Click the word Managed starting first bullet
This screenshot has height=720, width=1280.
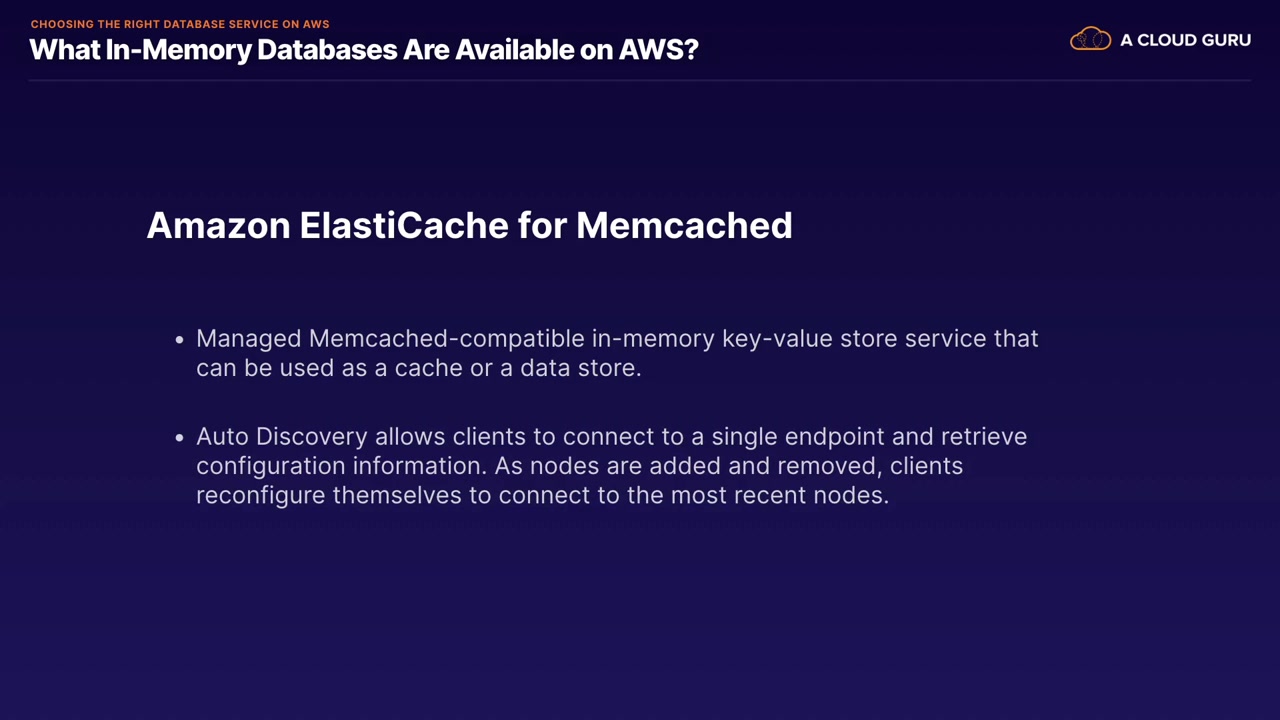click(249, 339)
